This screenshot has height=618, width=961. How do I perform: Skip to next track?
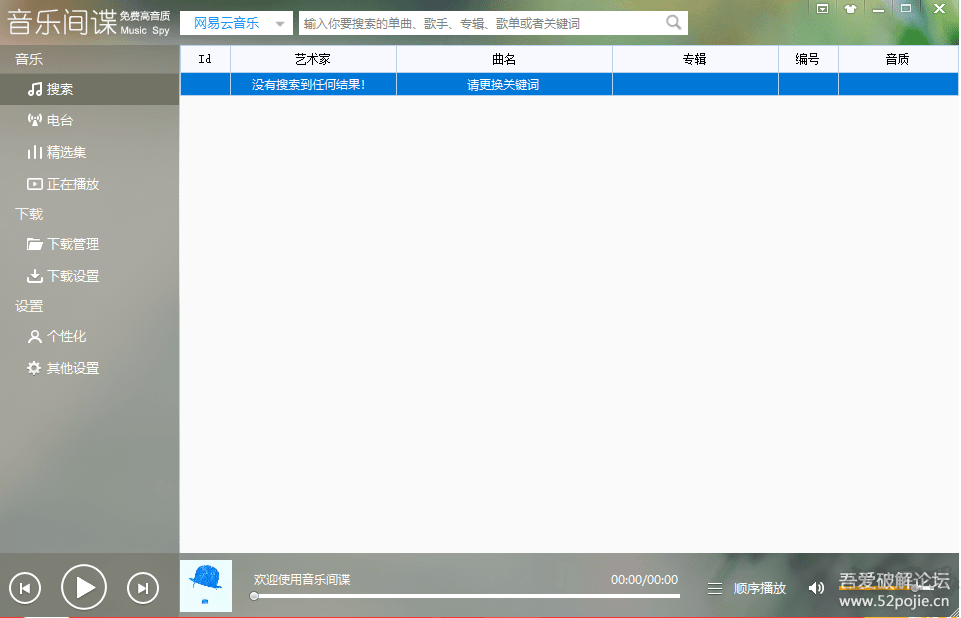coord(142,588)
